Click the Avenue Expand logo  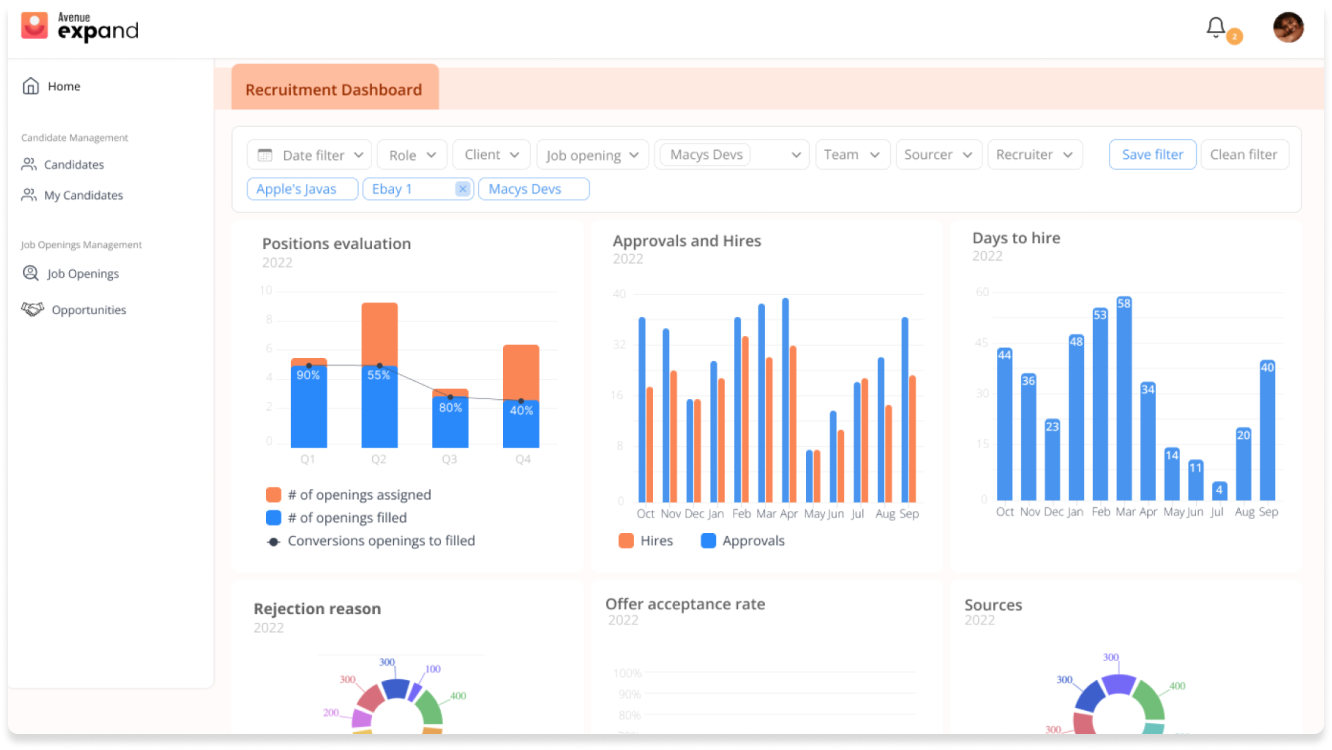point(80,27)
